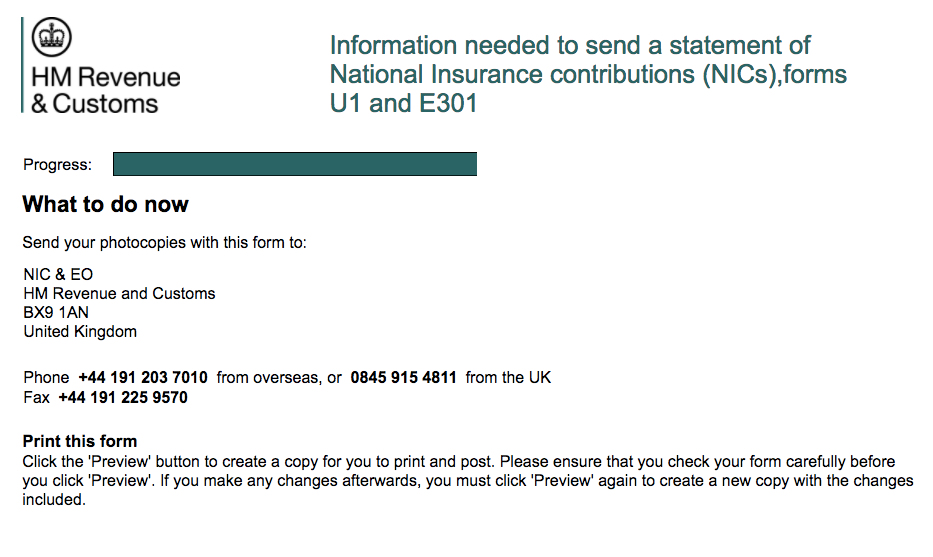Image resolution: width=933 pixels, height=557 pixels.
Task: Click the 'Fax' label
Action: [x=37, y=398]
